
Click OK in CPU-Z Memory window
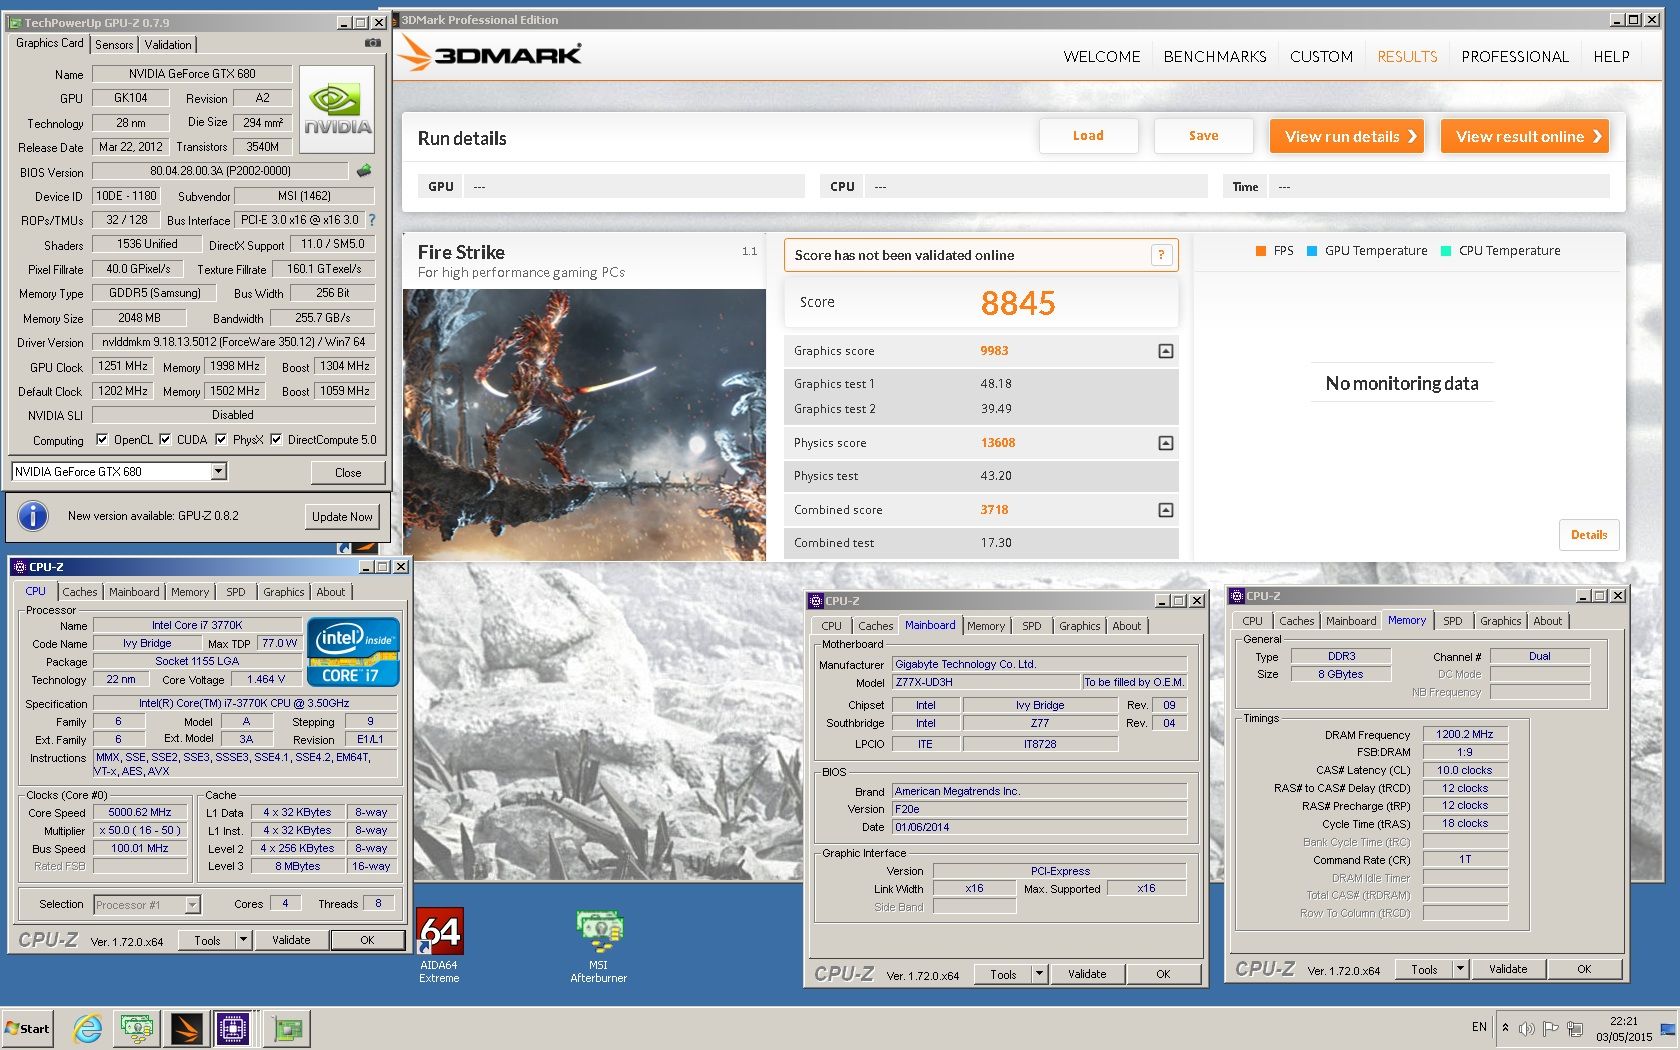click(x=1584, y=969)
